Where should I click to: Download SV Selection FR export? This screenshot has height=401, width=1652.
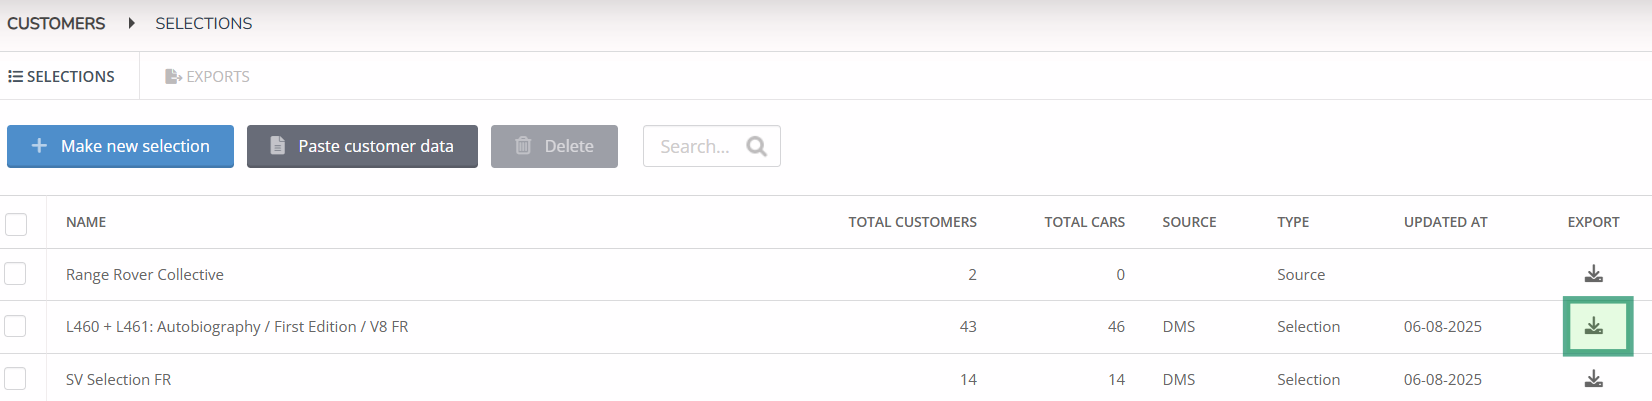click(1594, 379)
